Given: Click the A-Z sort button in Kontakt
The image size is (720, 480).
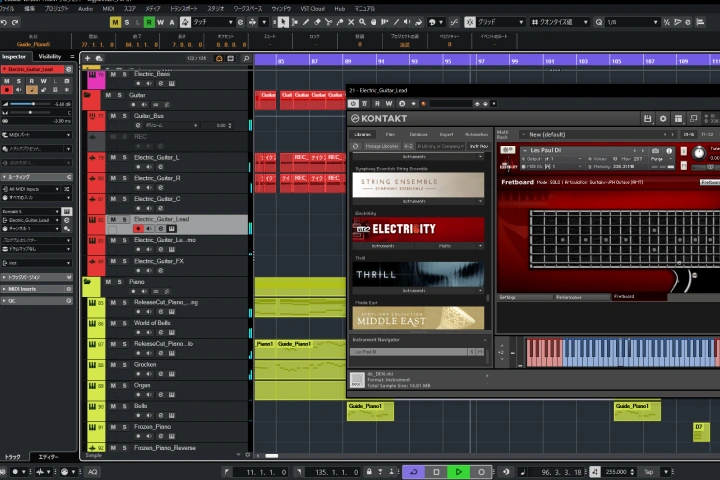Looking at the screenshot, I should coord(408,146).
